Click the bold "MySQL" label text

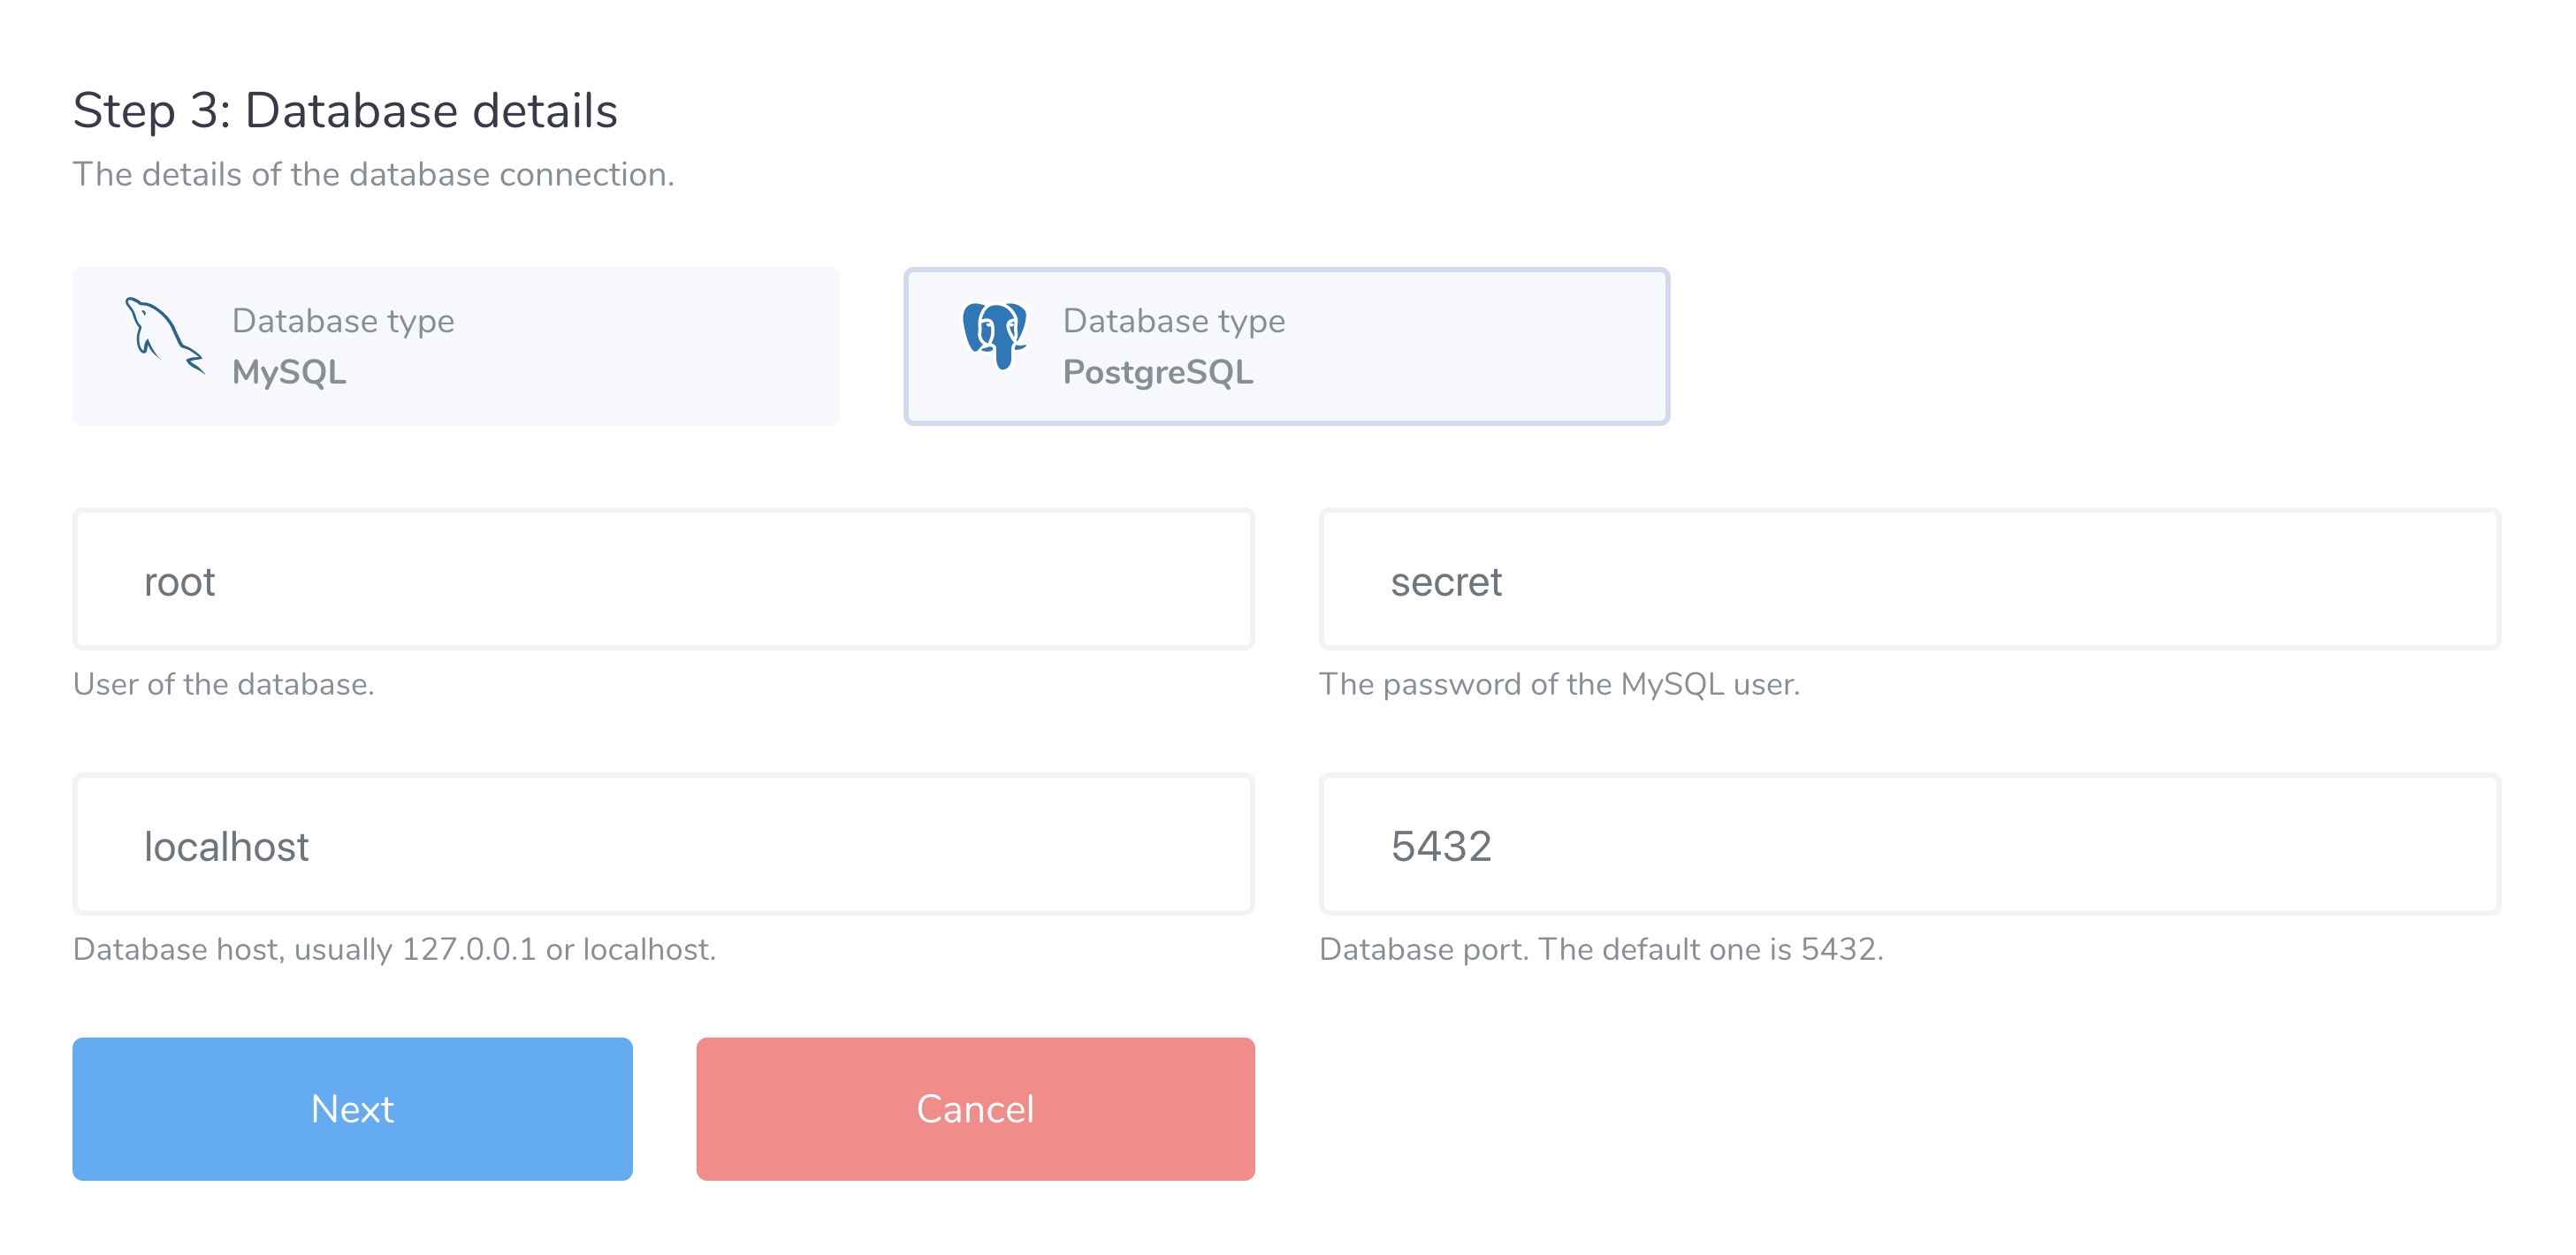(x=289, y=372)
